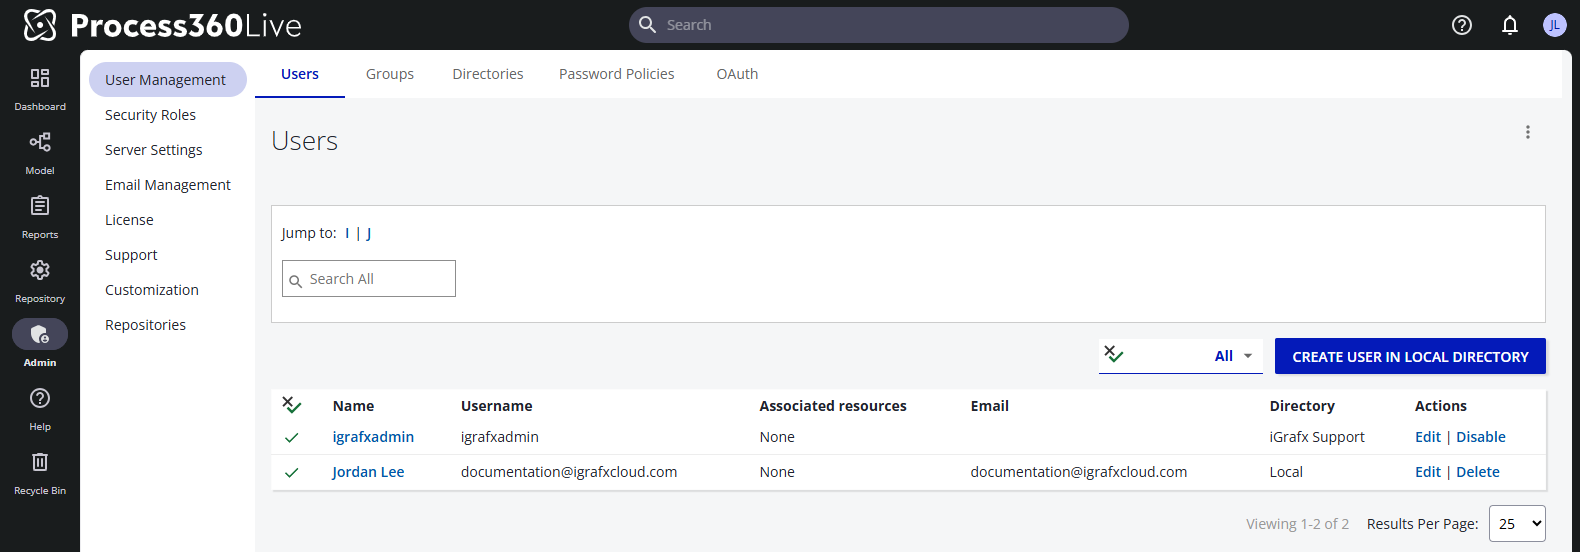The width and height of the screenshot is (1580, 552).
Task: Click the selection filter icon beside All
Action: [x=1114, y=354]
